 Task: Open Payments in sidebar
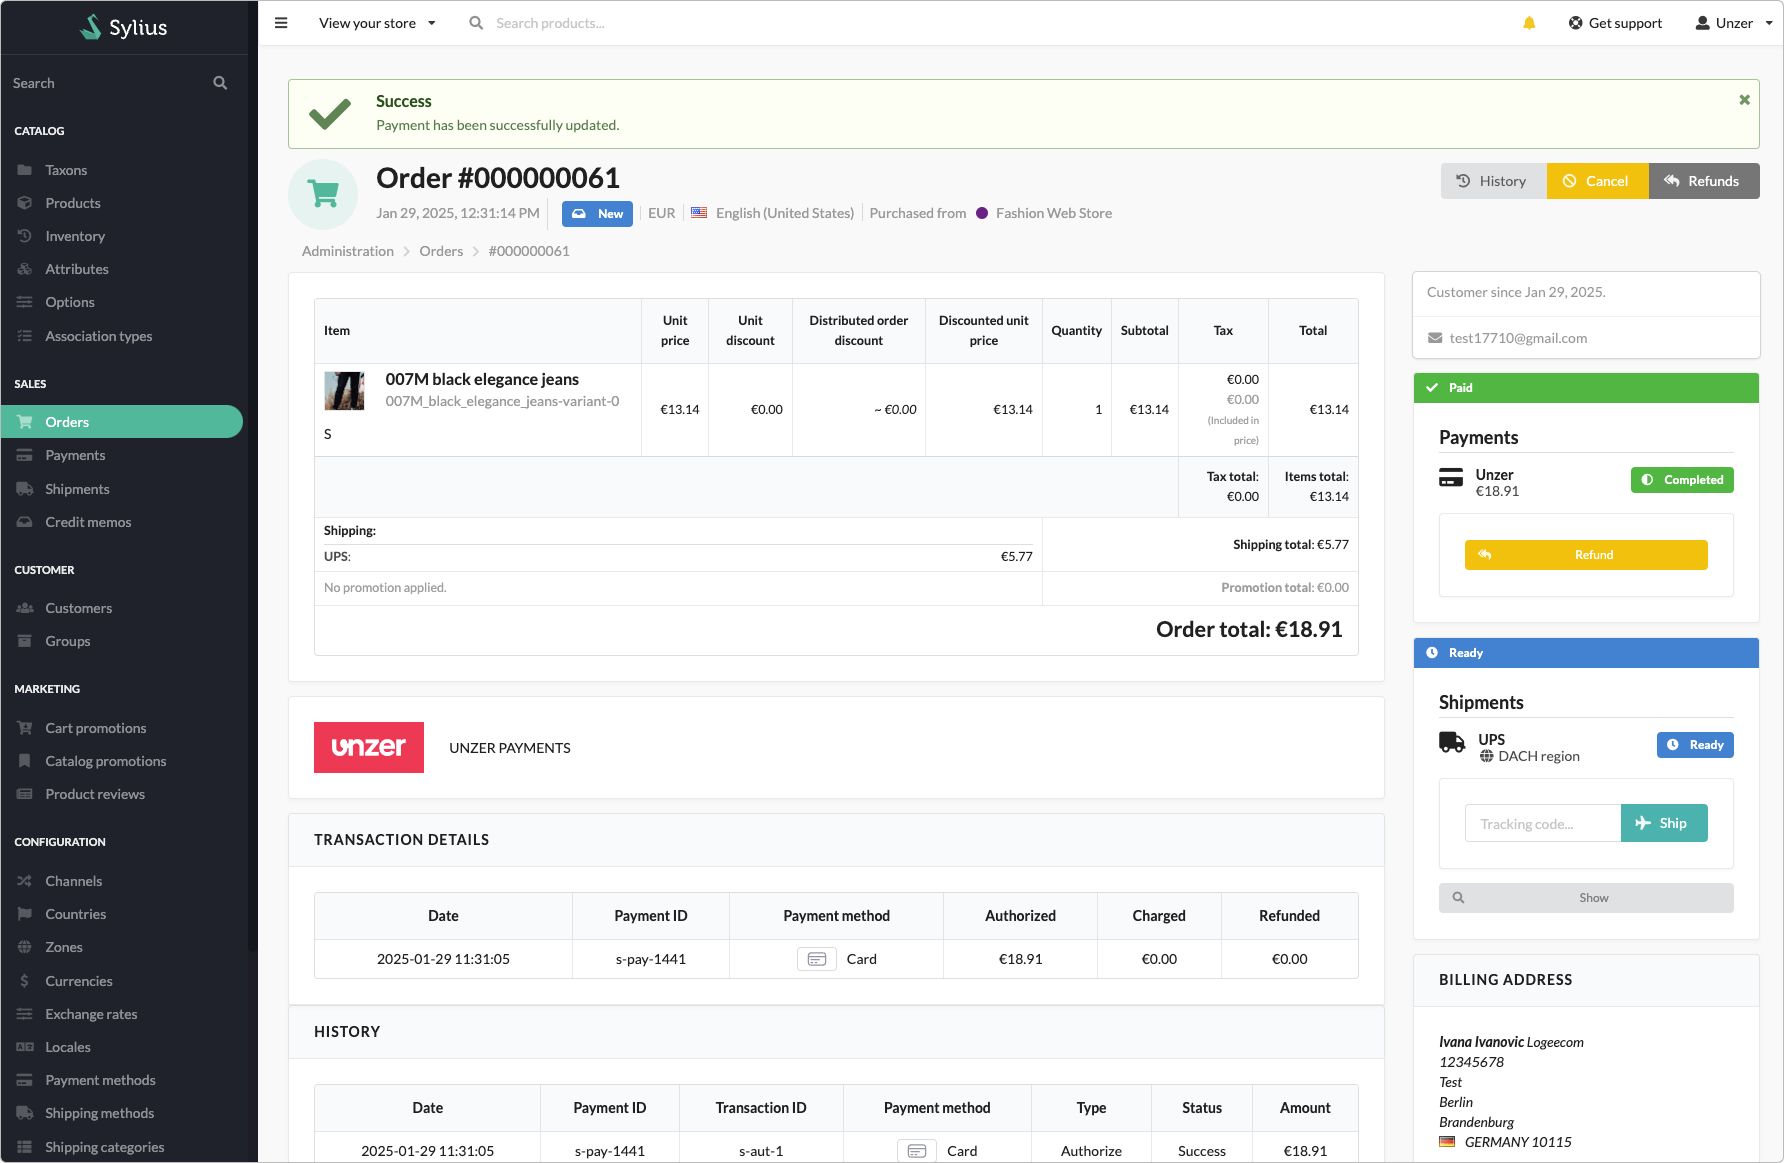pos(75,455)
